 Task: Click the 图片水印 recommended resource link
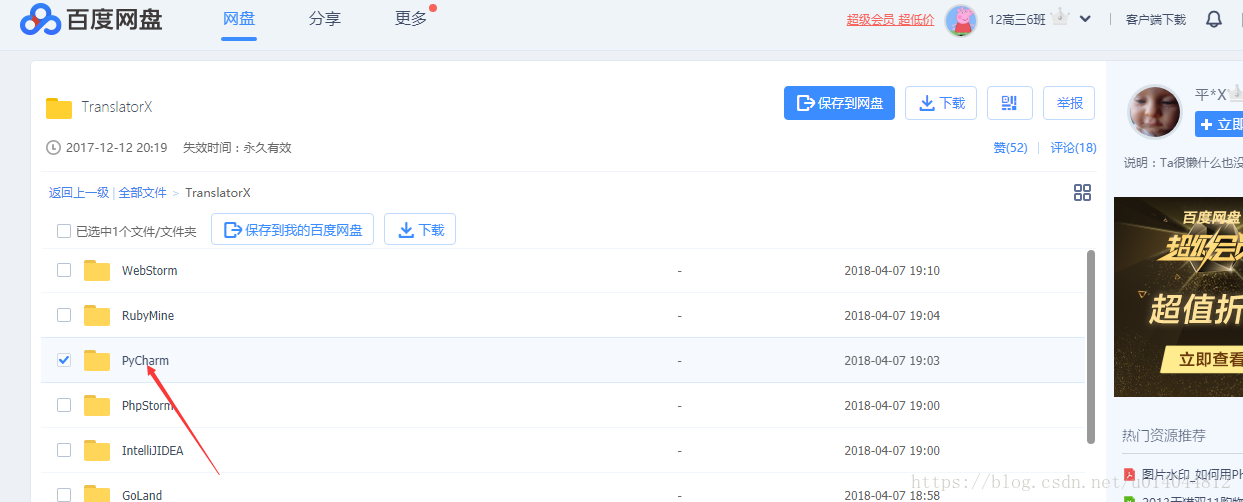click(x=1192, y=474)
